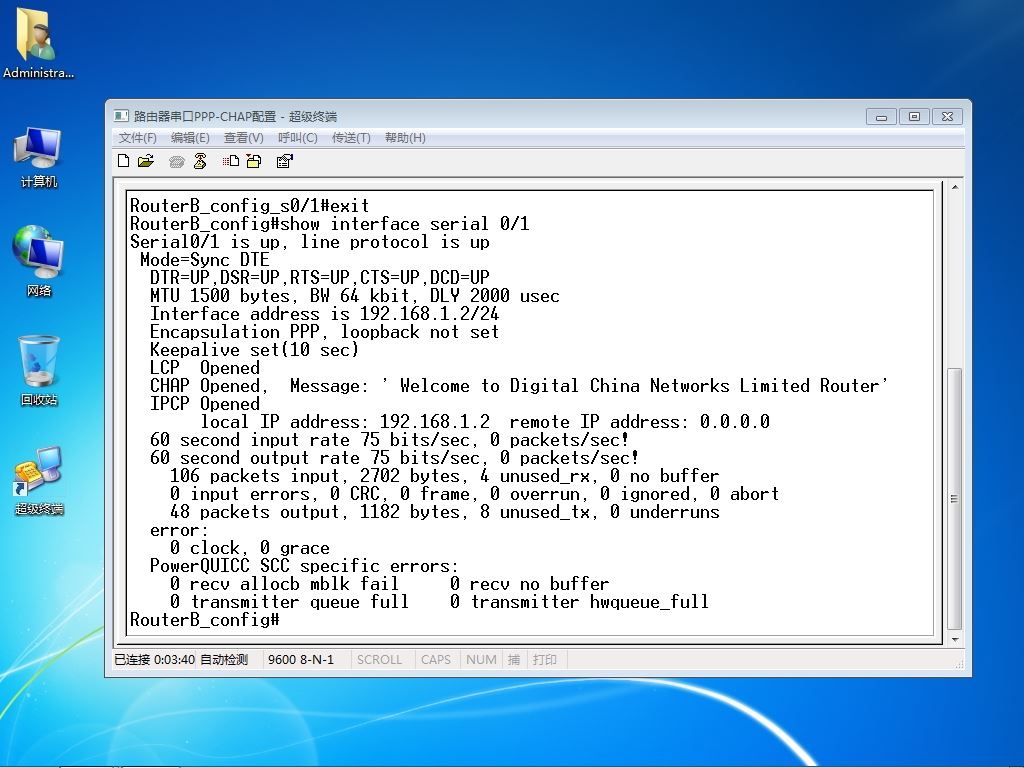Click the window title 路由器串口PPP-CHAP配置
Screen dimensions: 1024x768
[x=205, y=117]
